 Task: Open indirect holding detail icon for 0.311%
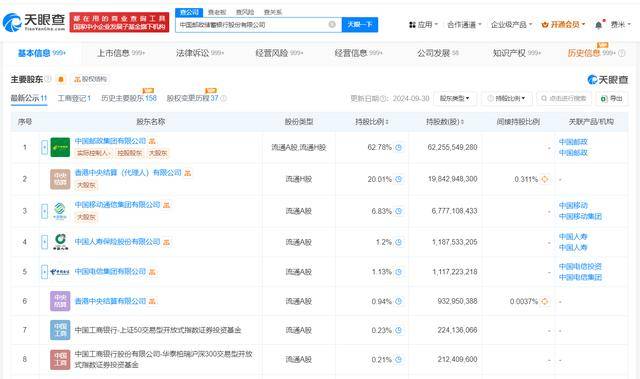[x=544, y=179]
